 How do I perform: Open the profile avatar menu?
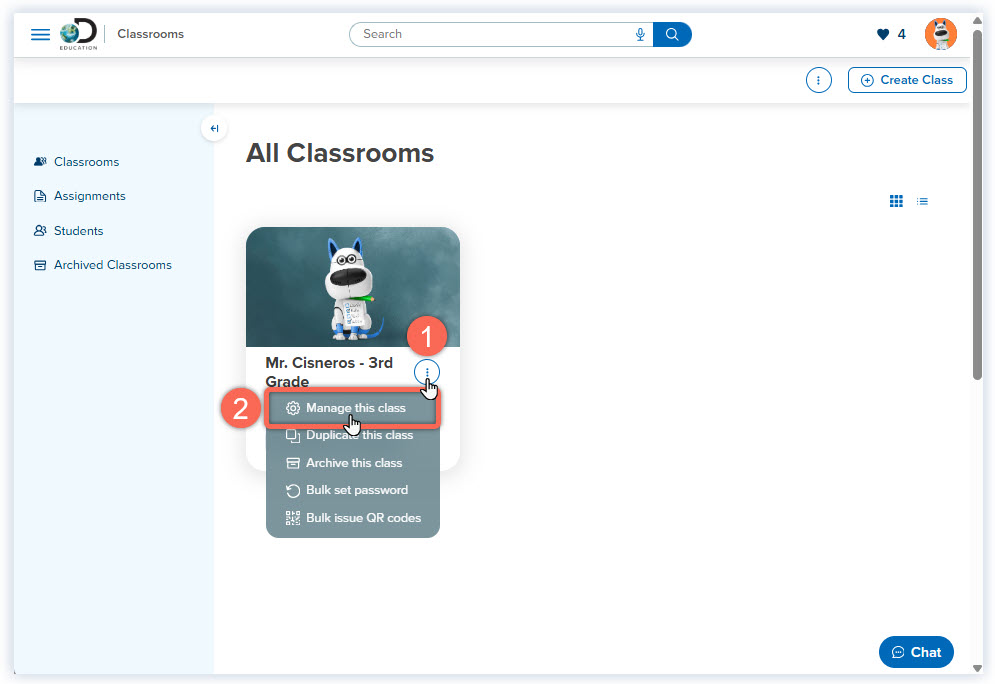tap(940, 33)
